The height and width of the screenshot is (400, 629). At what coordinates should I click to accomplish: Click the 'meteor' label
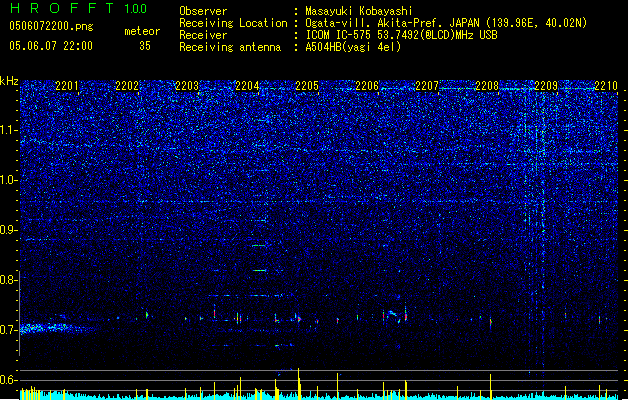click(142, 31)
